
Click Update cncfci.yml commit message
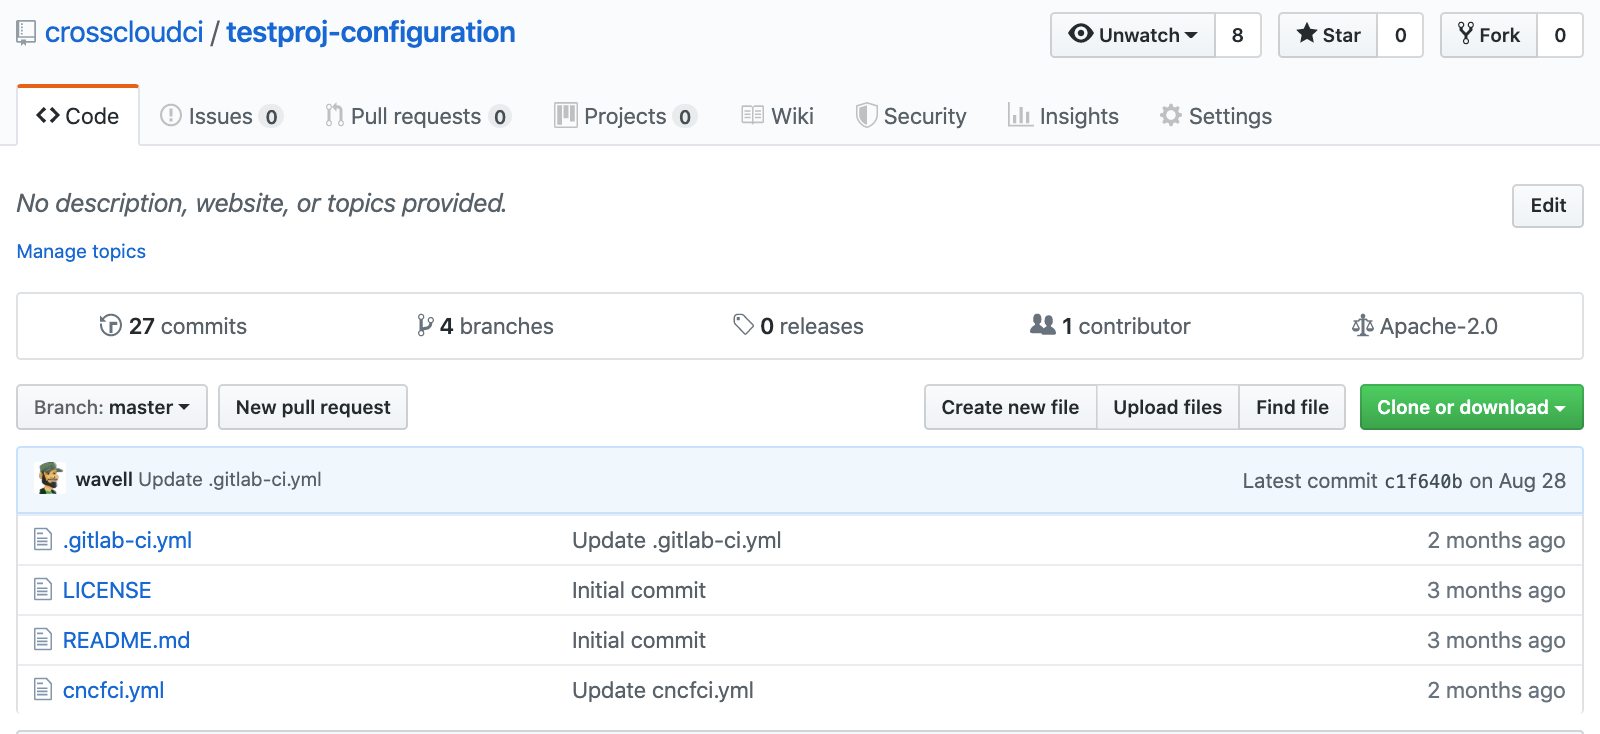tap(663, 690)
